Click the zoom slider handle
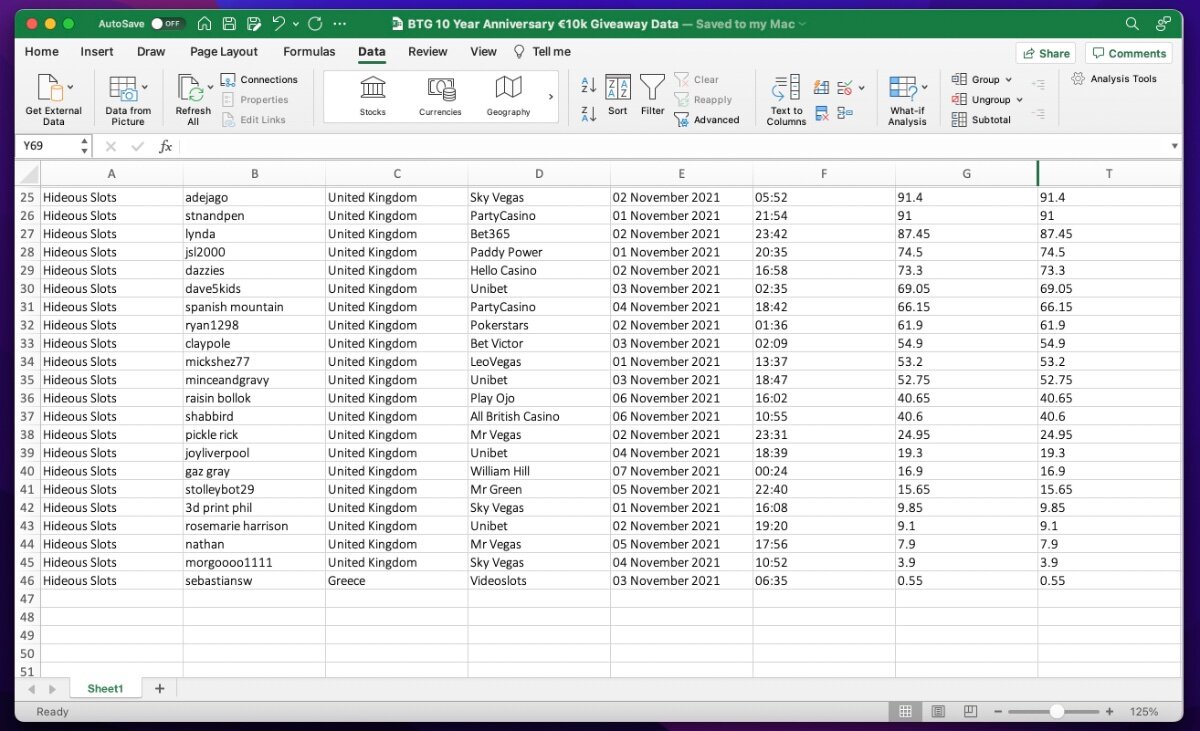The image size is (1200, 731). coord(1057,712)
